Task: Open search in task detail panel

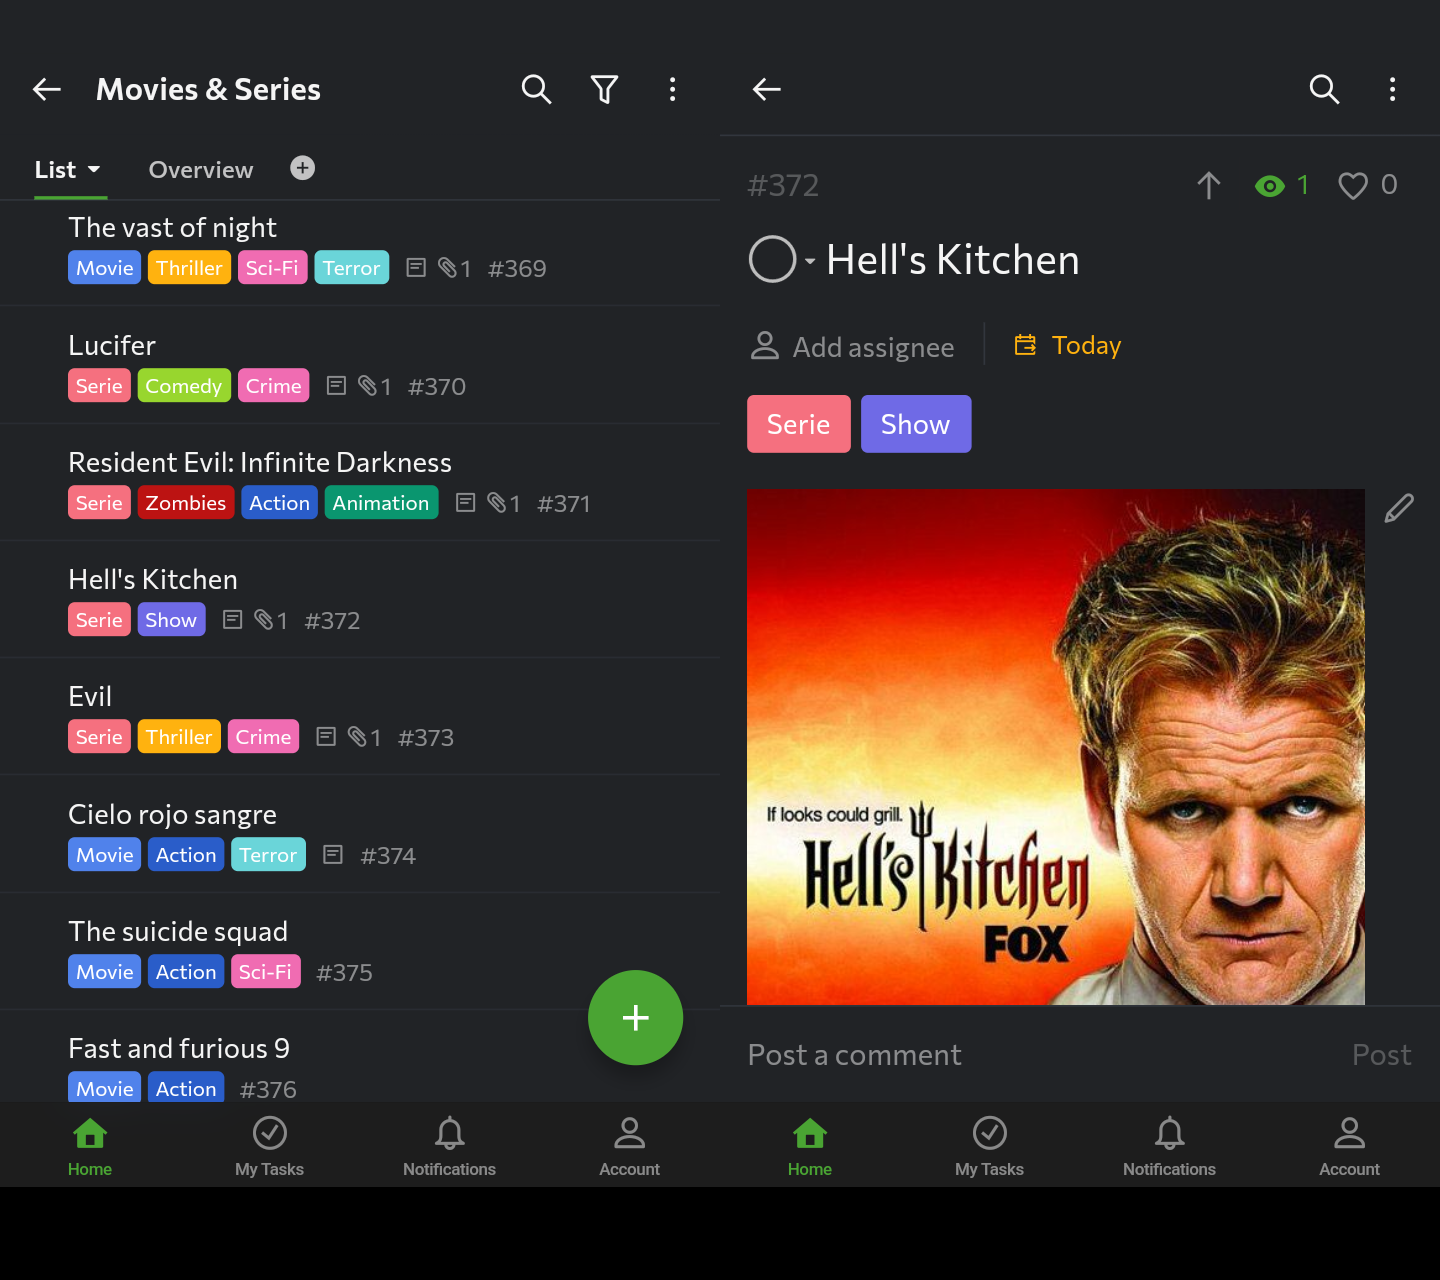Action: 1324,90
